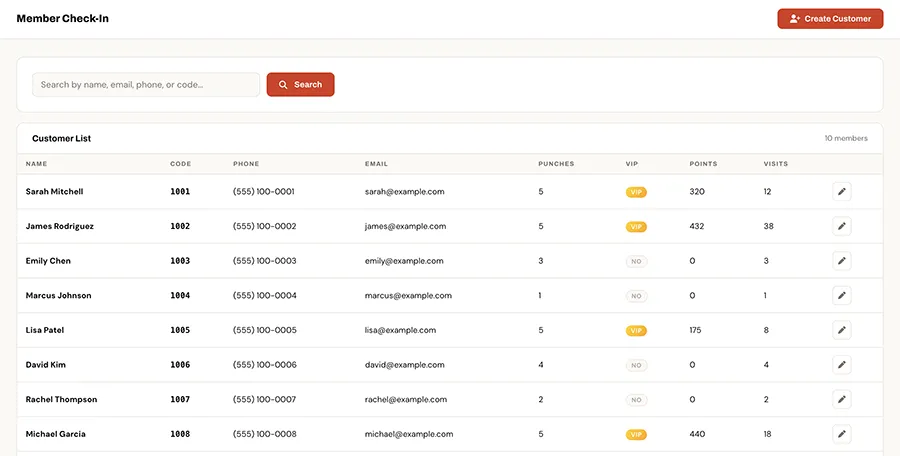This screenshot has width=900, height=456.
Task: Click points value 440
Action: click(x=697, y=434)
